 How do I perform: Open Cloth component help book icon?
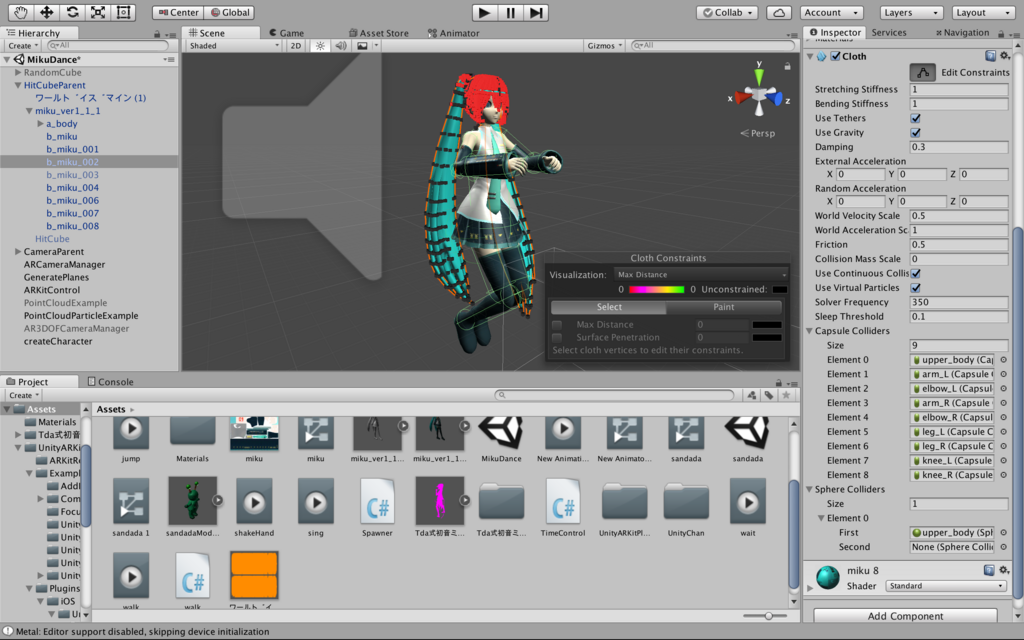(x=990, y=56)
